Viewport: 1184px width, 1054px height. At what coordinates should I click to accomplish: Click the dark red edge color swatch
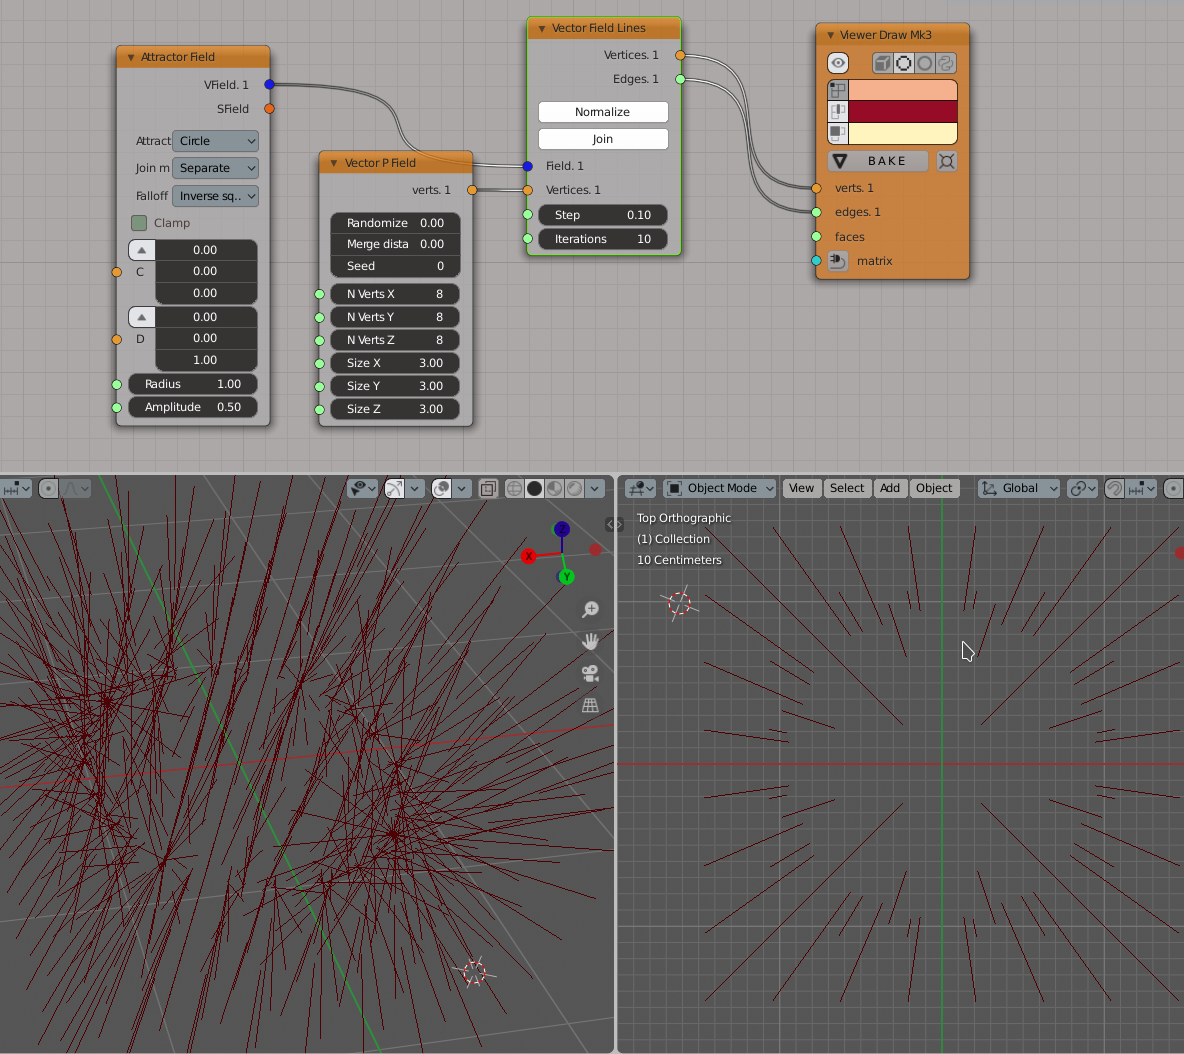coord(902,111)
